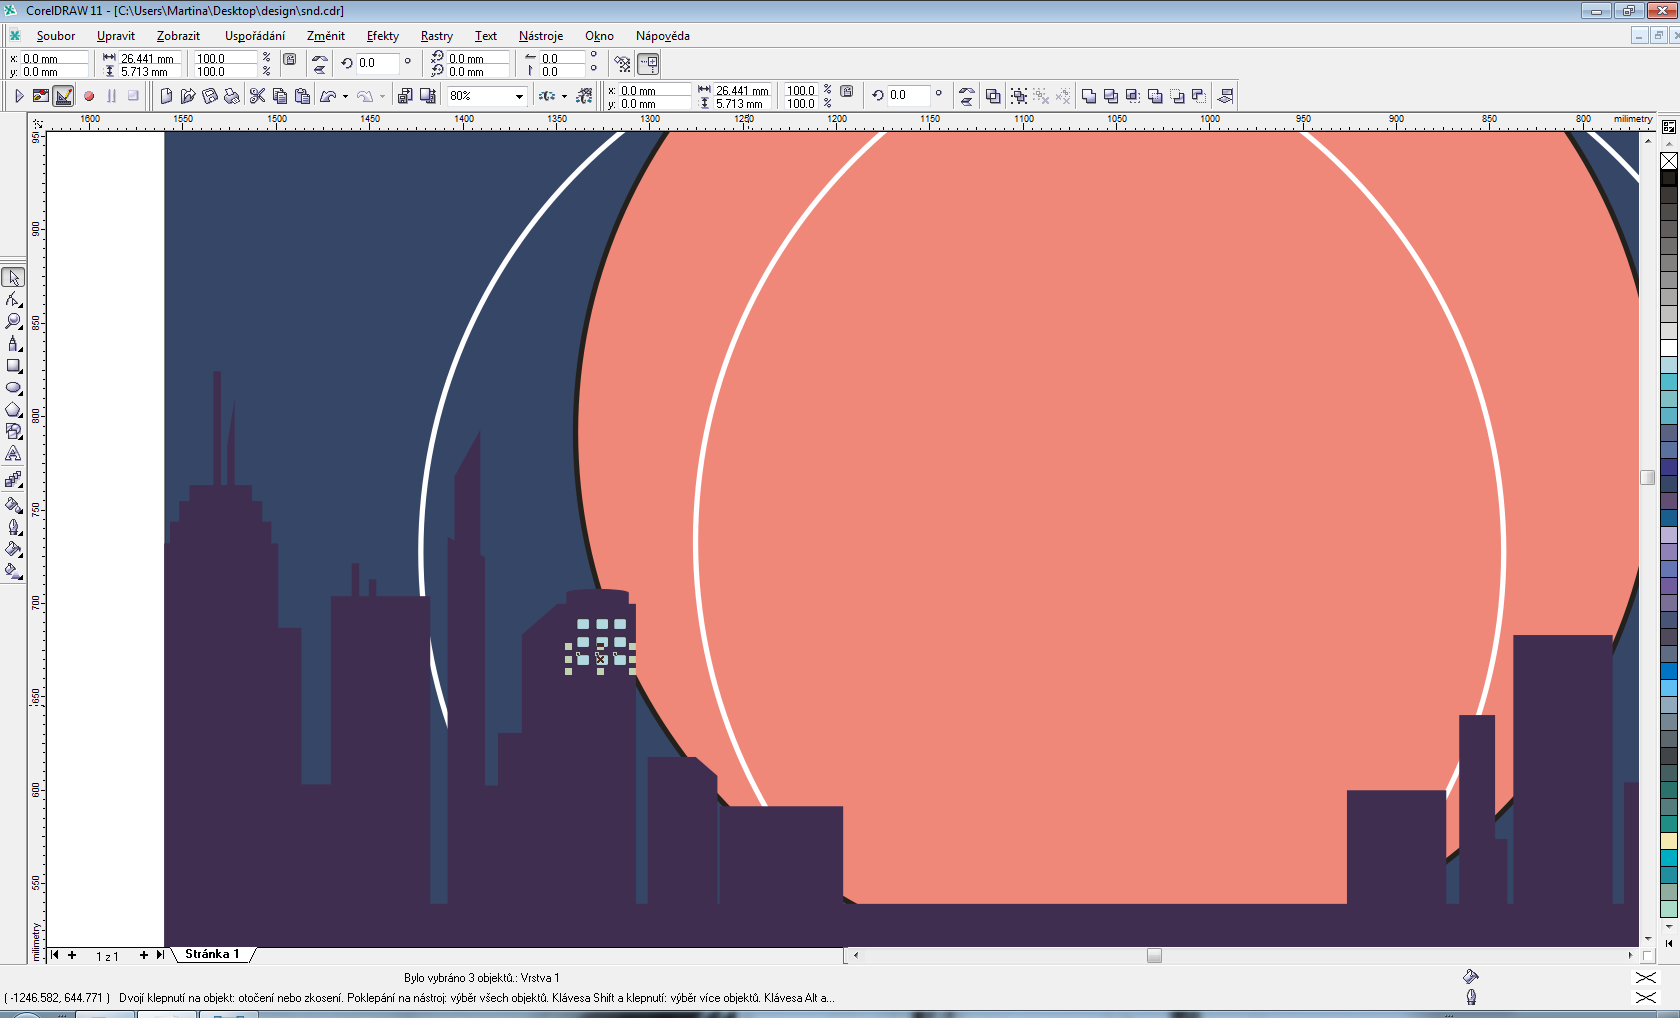The width and height of the screenshot is (1680, 1018).
Task: Expand the color palette to full view
Action: pos(1669,943)
